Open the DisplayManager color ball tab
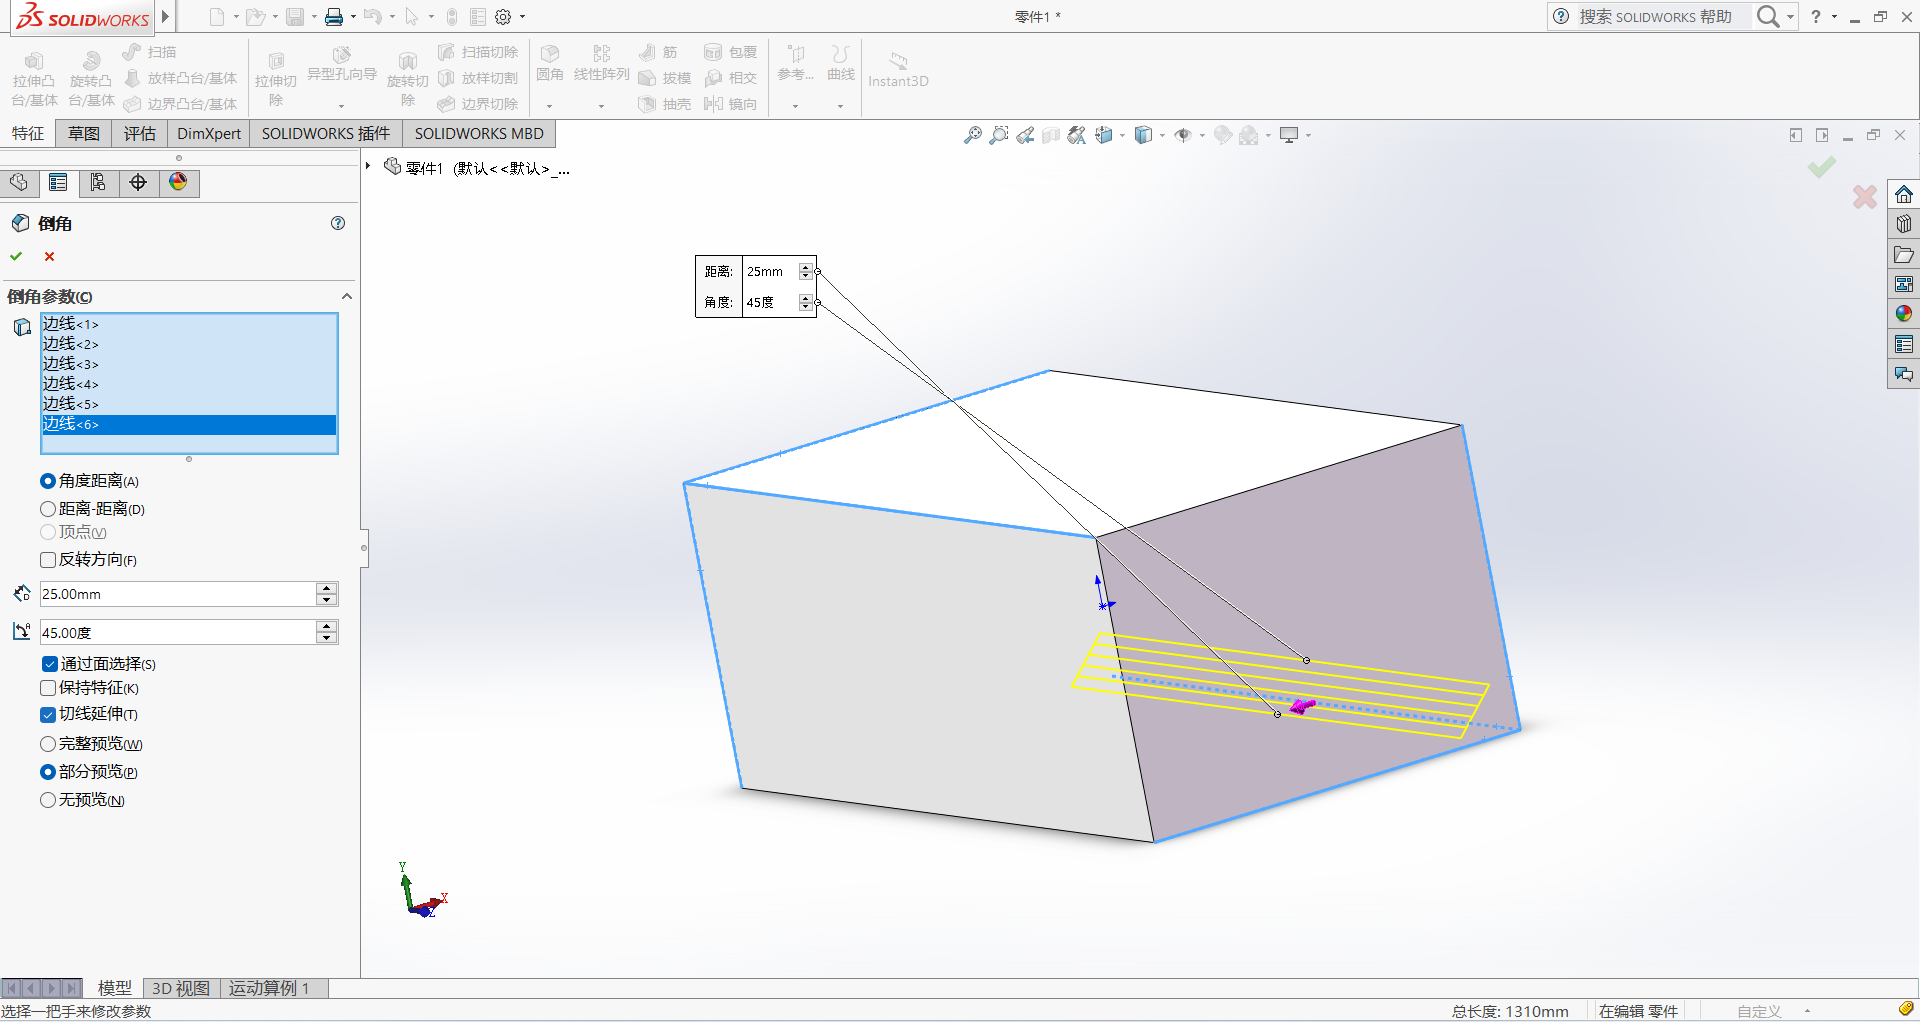This screenshot has height=1022, width=1920. [178, 182]
